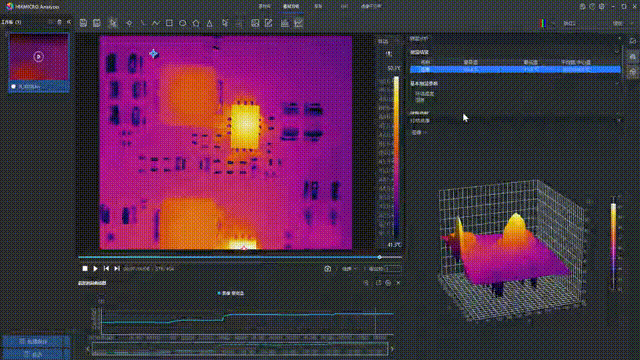The image size is (640, 360).
Task: Click the video playback progress slider handle
Action: (379, 257)
